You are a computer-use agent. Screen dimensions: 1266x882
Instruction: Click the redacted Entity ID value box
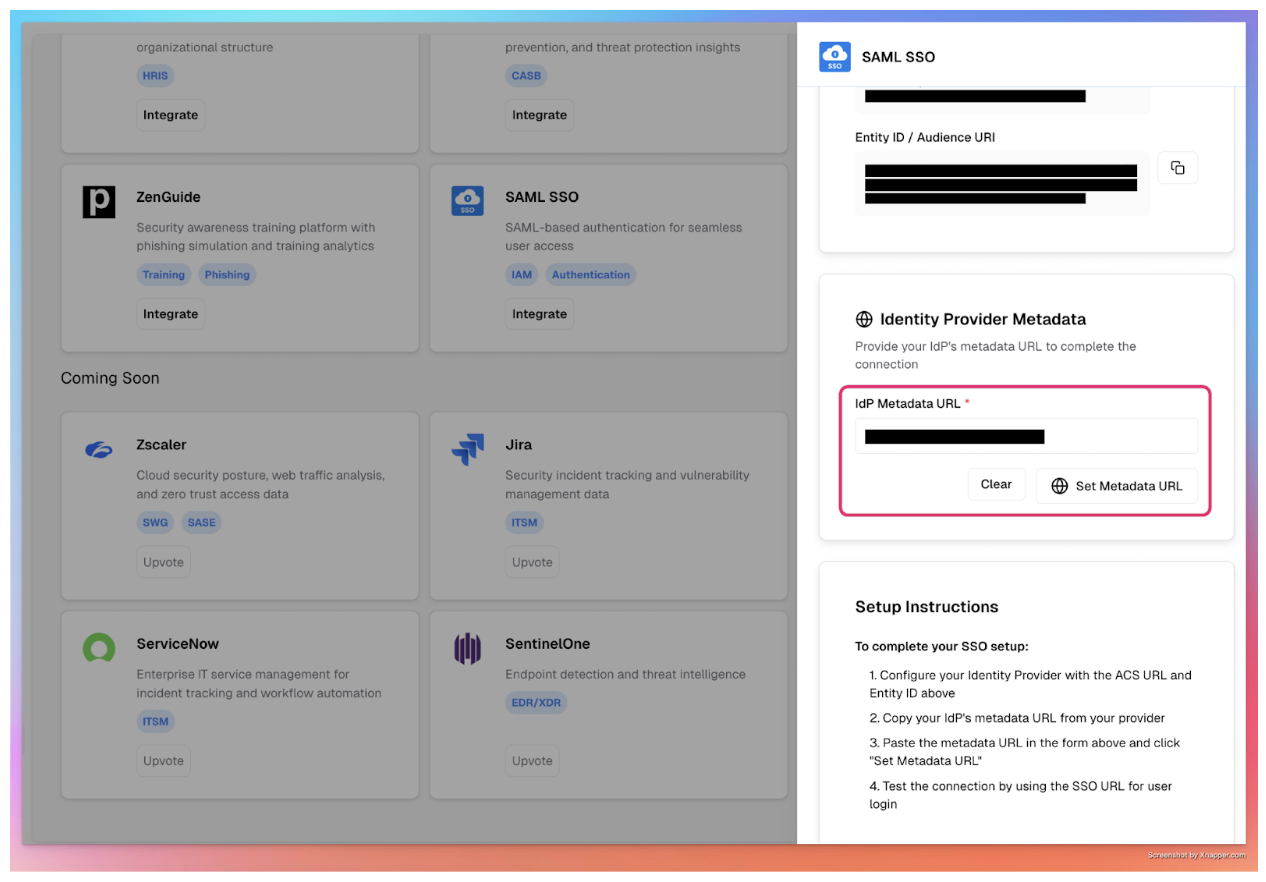1002,184
